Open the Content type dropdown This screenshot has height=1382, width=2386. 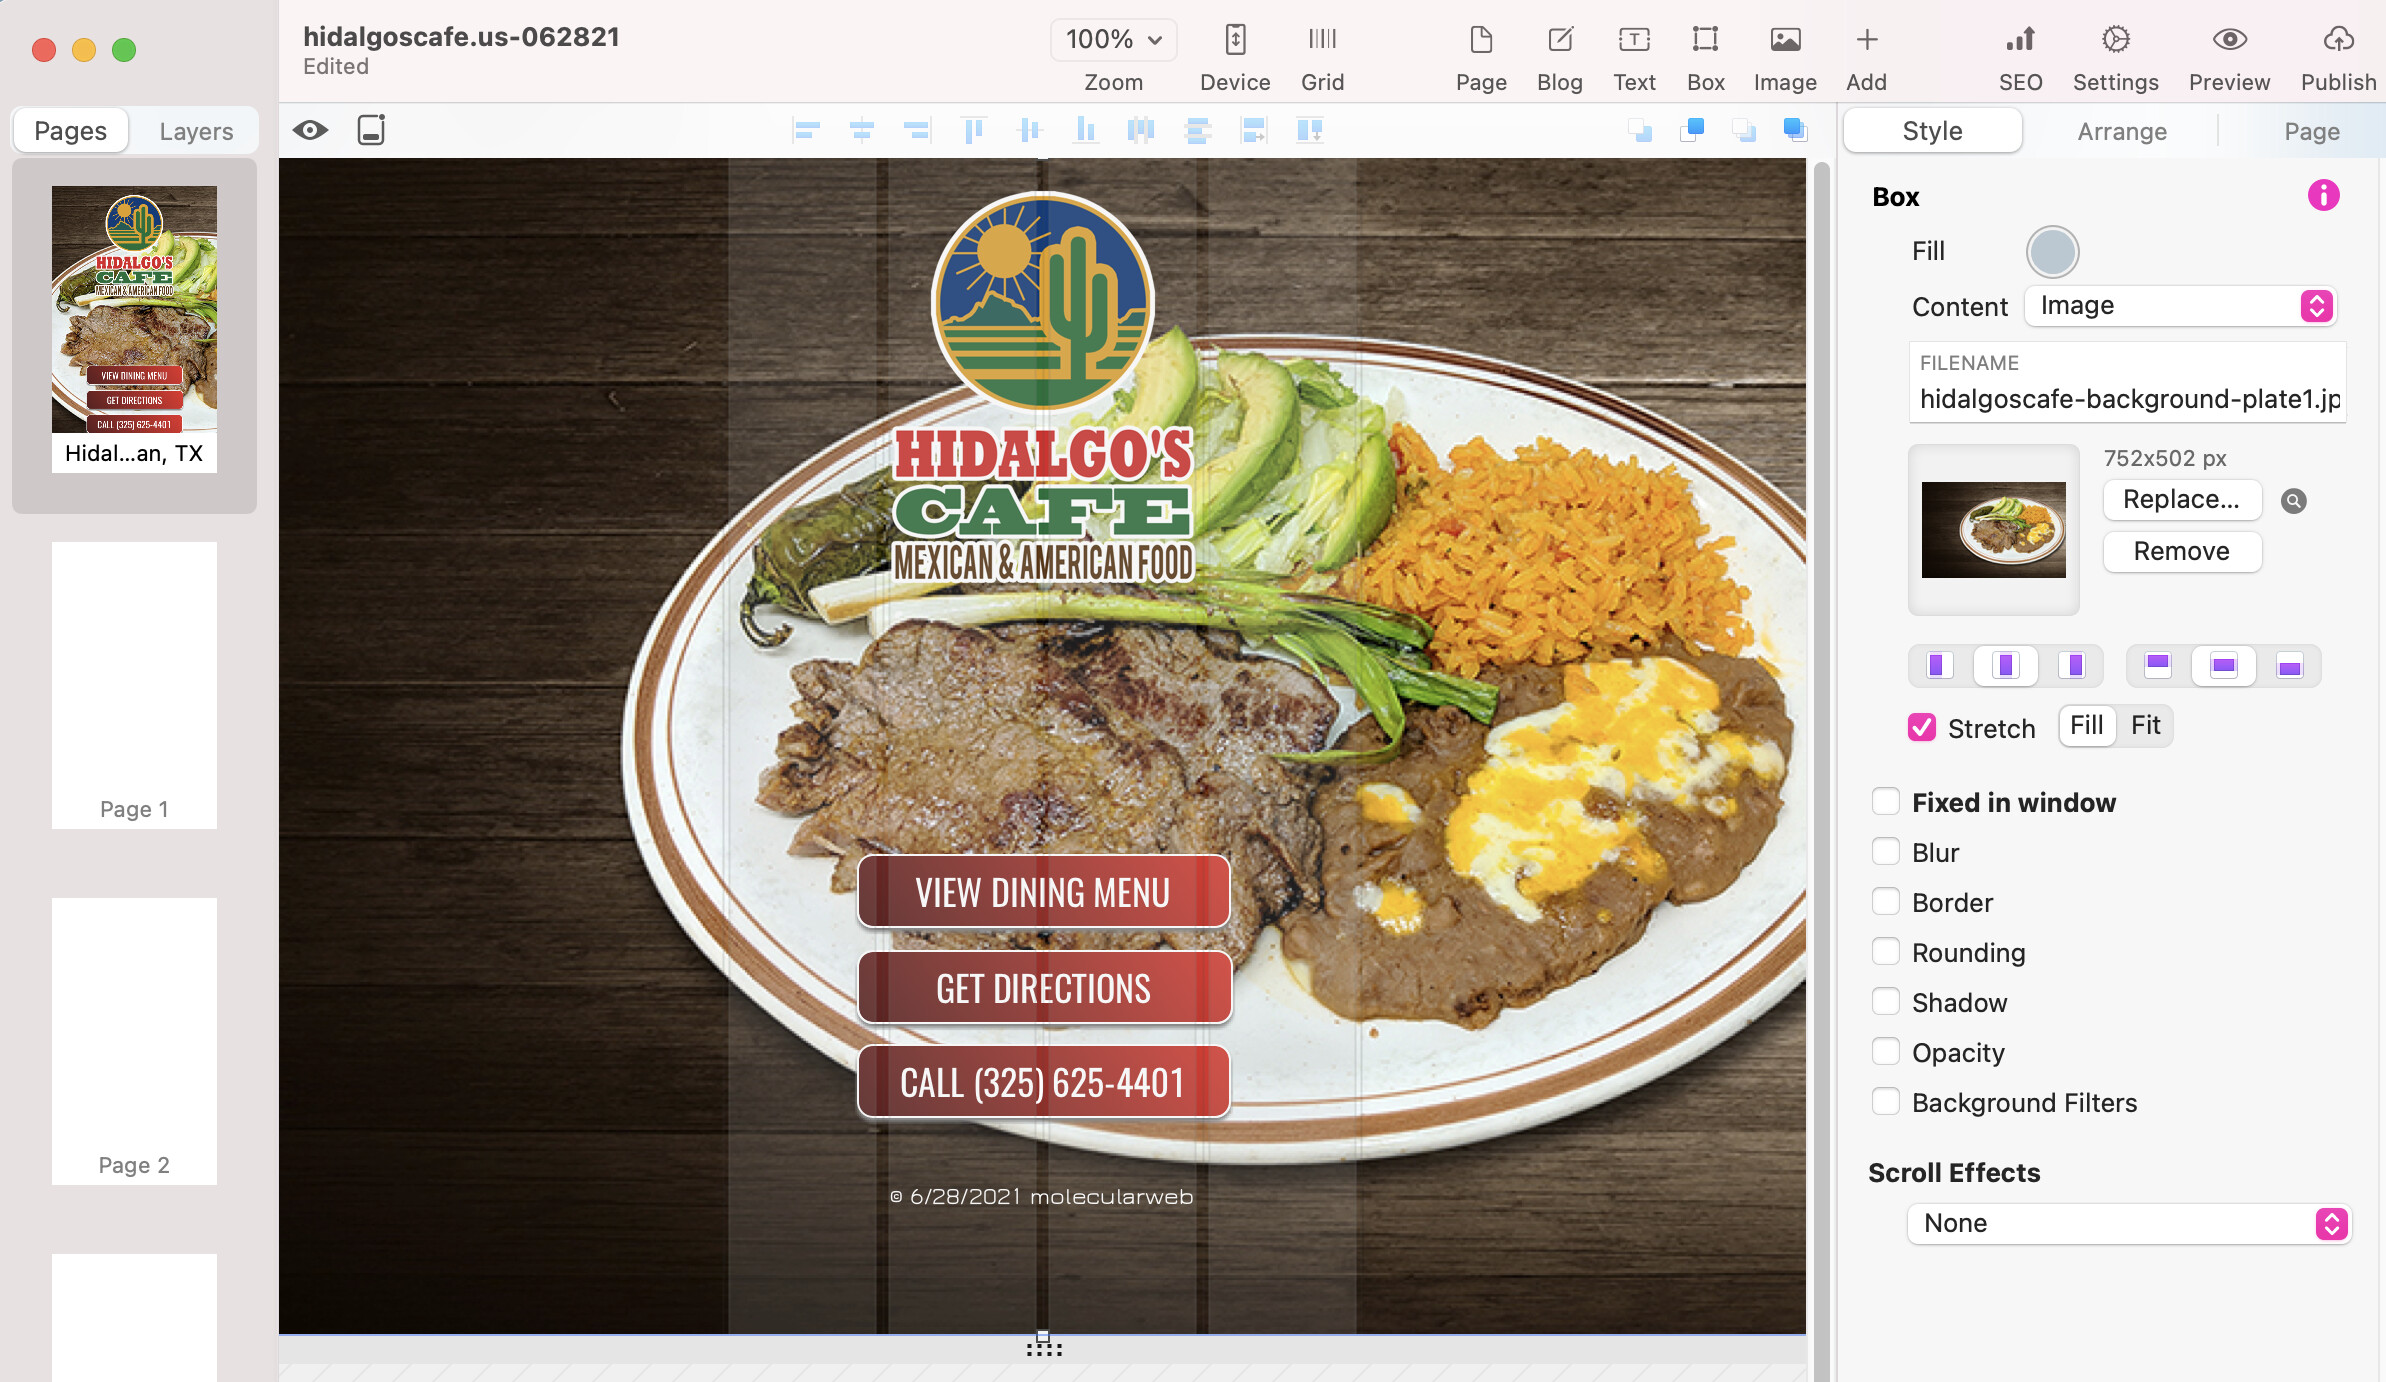pyautogui.click(x=2180, y=305)
